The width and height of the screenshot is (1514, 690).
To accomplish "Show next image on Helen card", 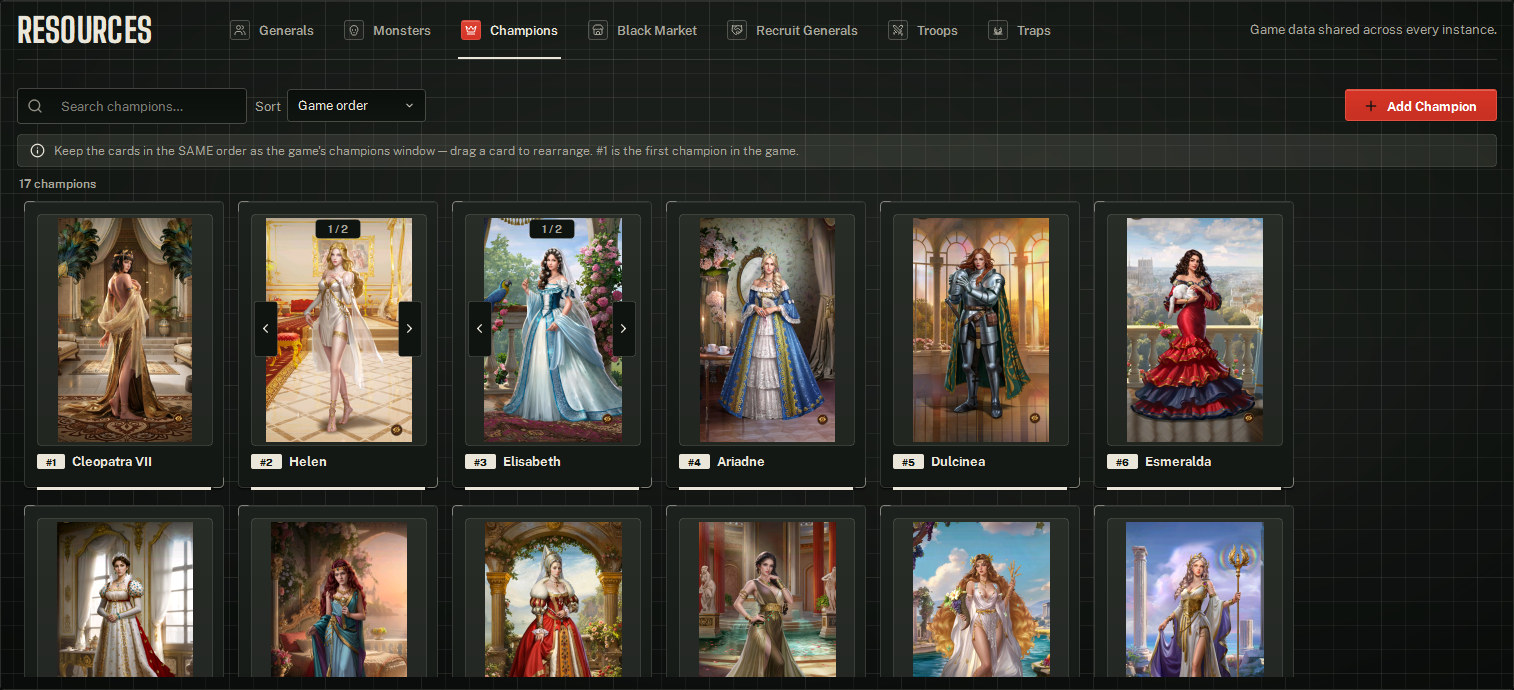I will pos(409,329).
